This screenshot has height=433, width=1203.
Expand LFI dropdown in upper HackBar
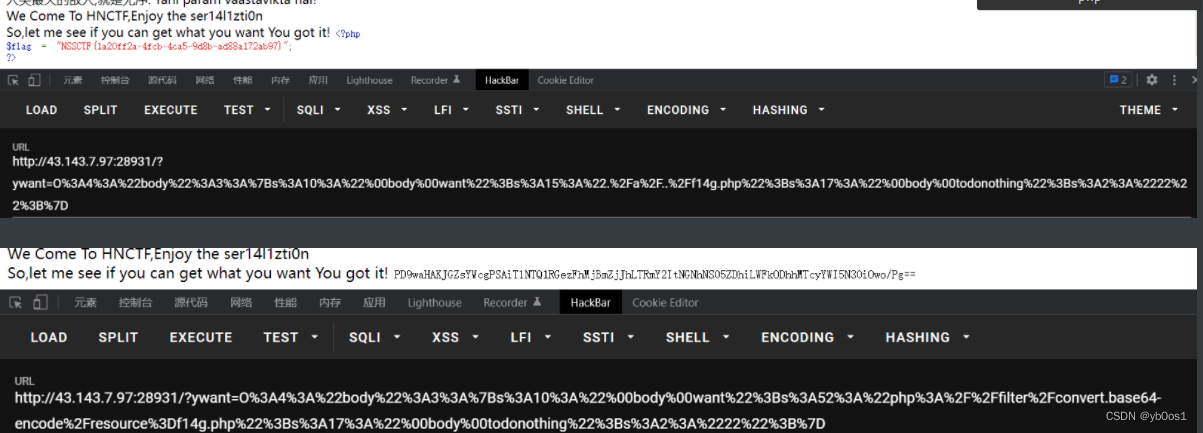[x=451, y=110]
